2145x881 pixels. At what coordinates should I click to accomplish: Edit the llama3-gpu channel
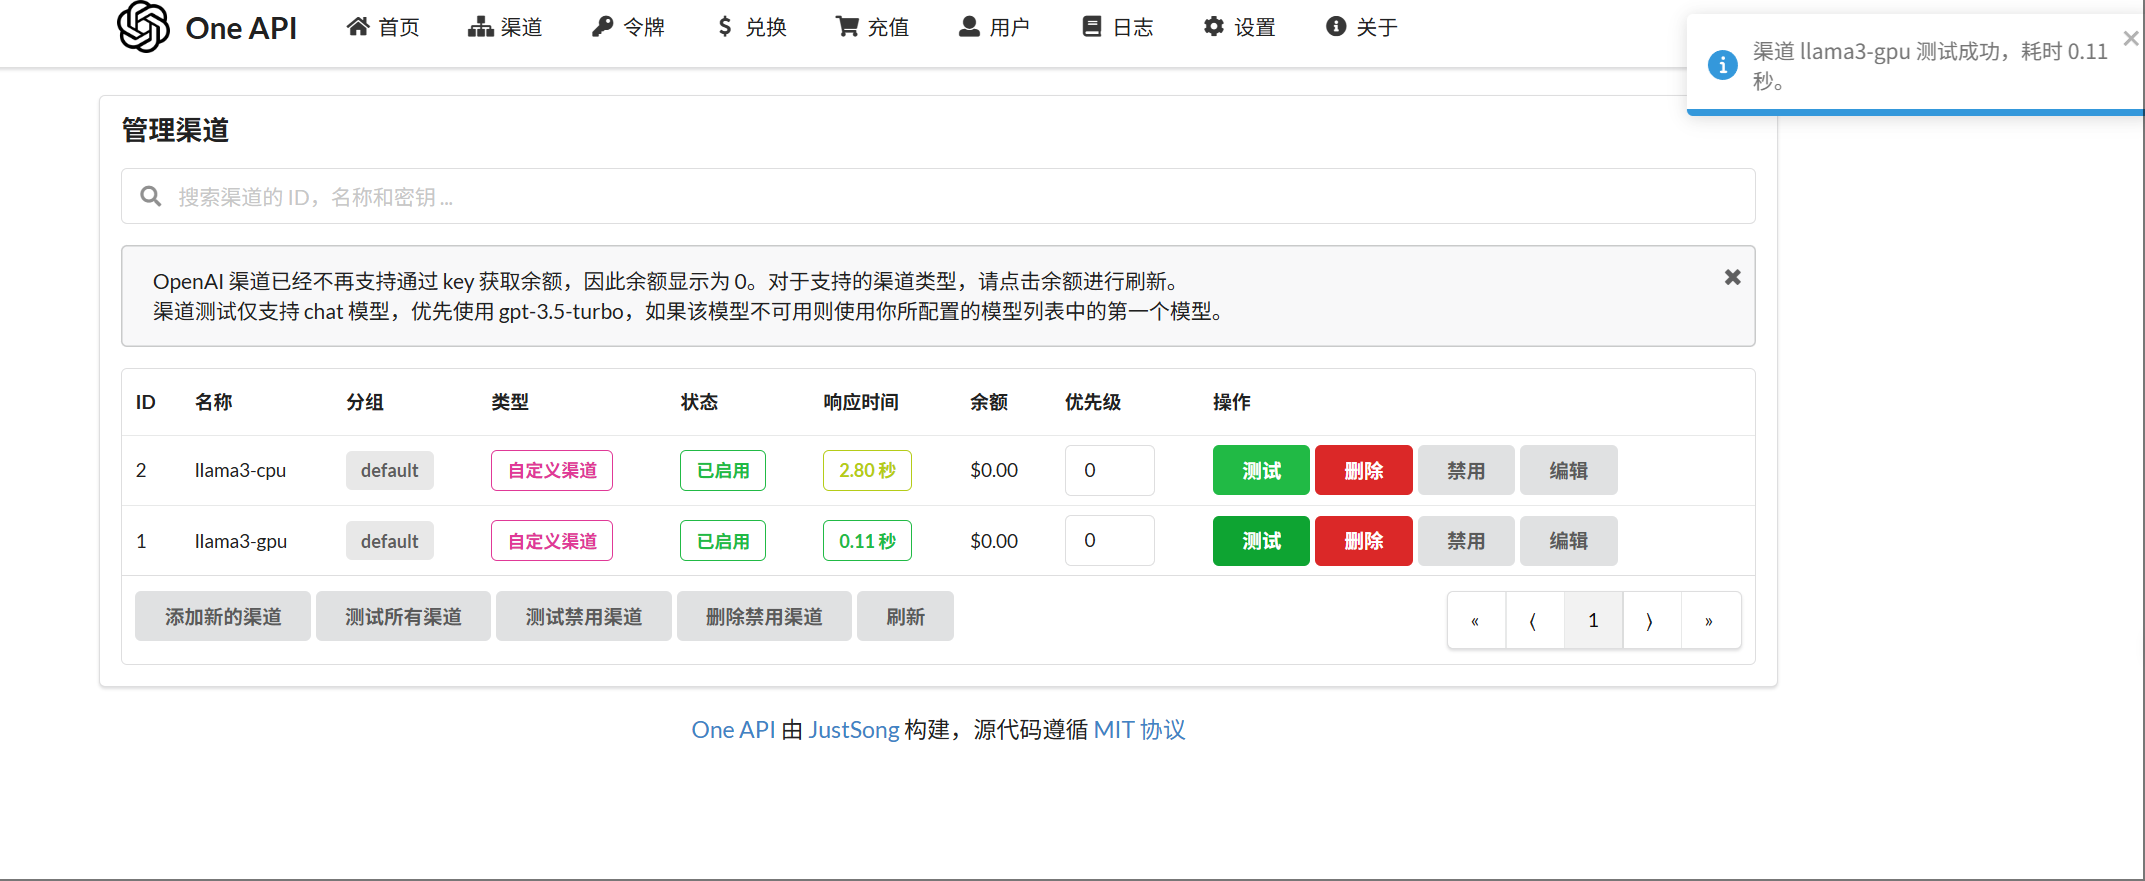(1567, 541)
